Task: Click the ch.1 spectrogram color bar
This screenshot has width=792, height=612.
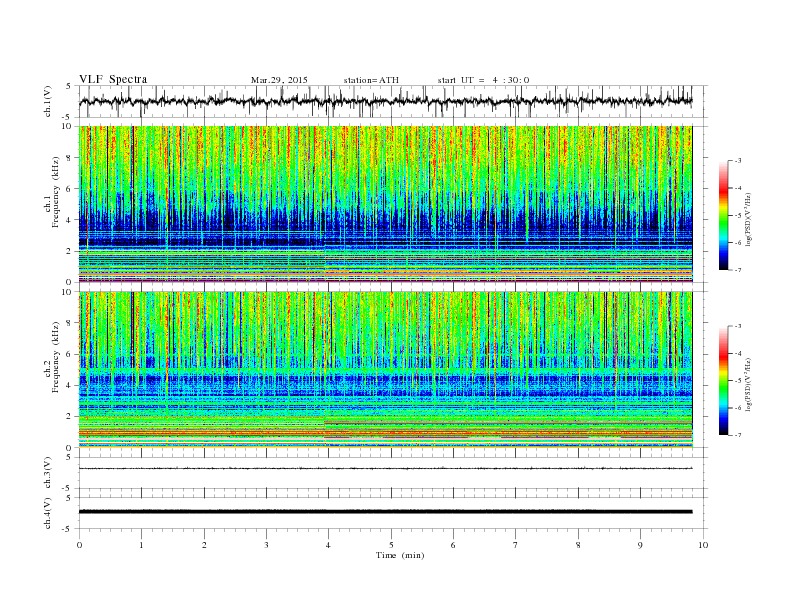Action: coord(723,216)
